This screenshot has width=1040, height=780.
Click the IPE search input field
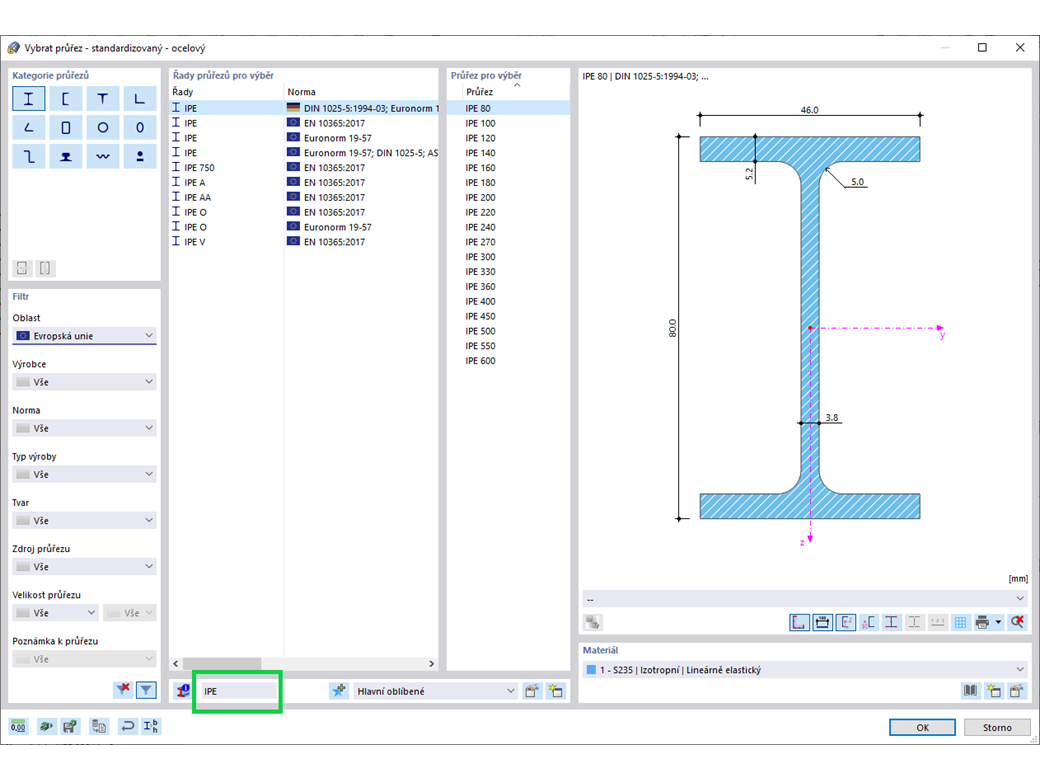click(239, 691)
